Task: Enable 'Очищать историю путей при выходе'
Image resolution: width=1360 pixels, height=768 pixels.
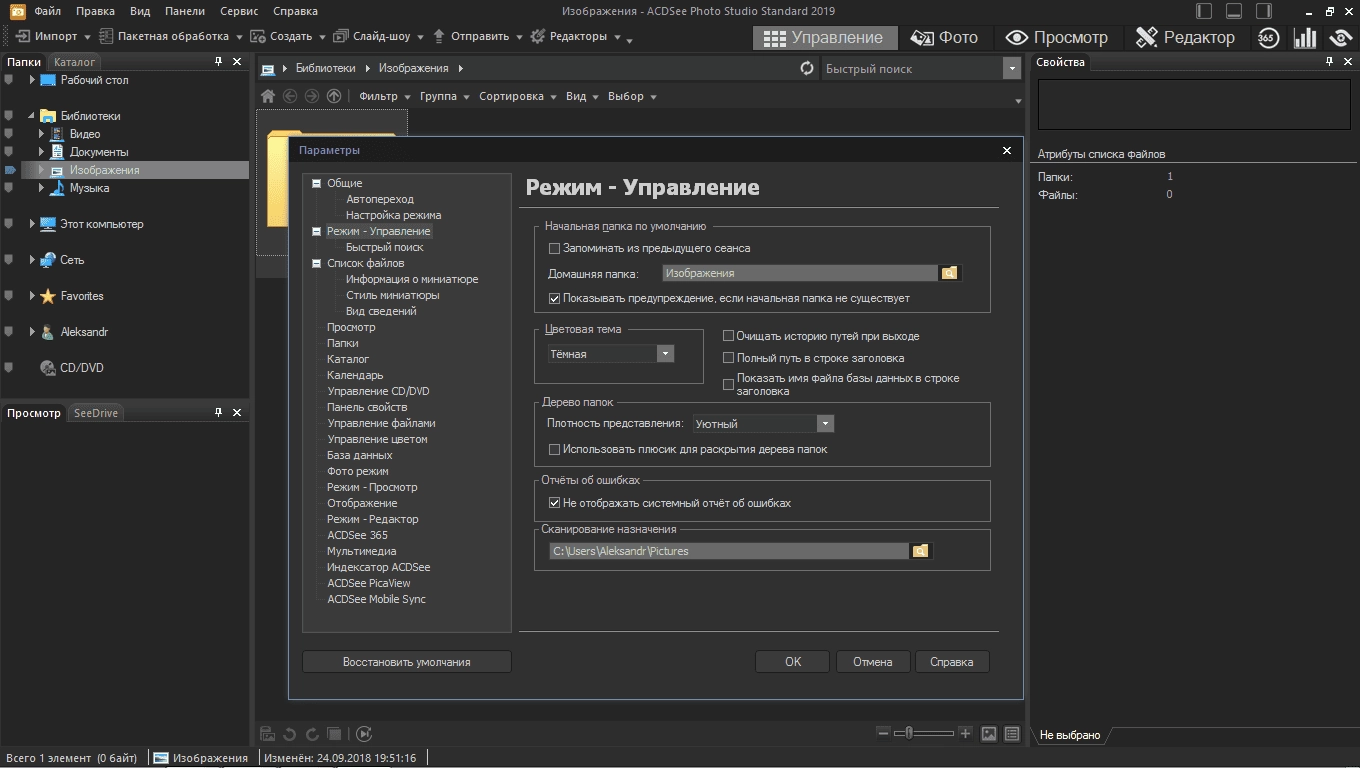Action: click(728, 336)
